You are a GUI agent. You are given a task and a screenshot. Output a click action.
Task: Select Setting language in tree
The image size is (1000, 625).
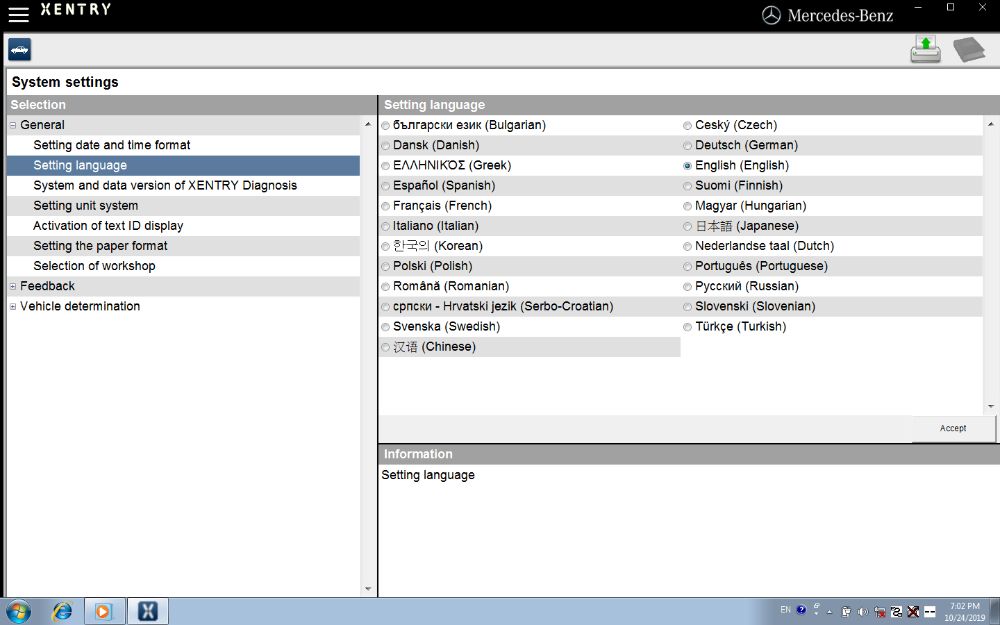coord(80,165)
